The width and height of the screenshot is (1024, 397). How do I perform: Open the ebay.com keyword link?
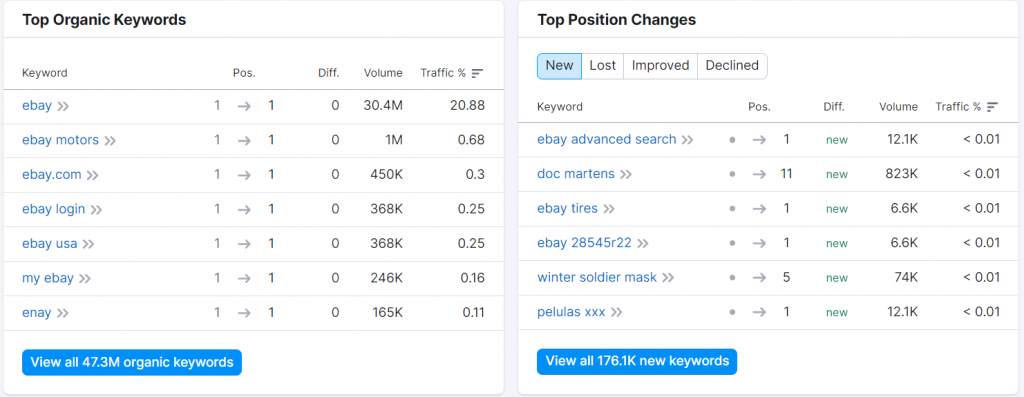point(52,175)
